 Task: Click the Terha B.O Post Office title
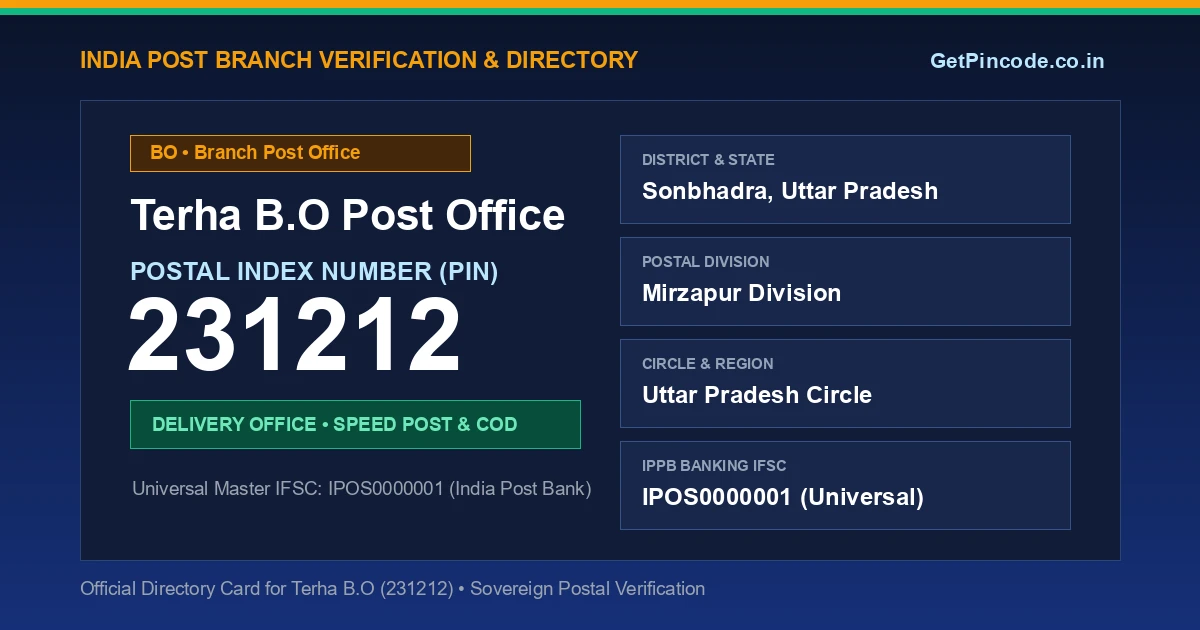(x=348, y=215)
